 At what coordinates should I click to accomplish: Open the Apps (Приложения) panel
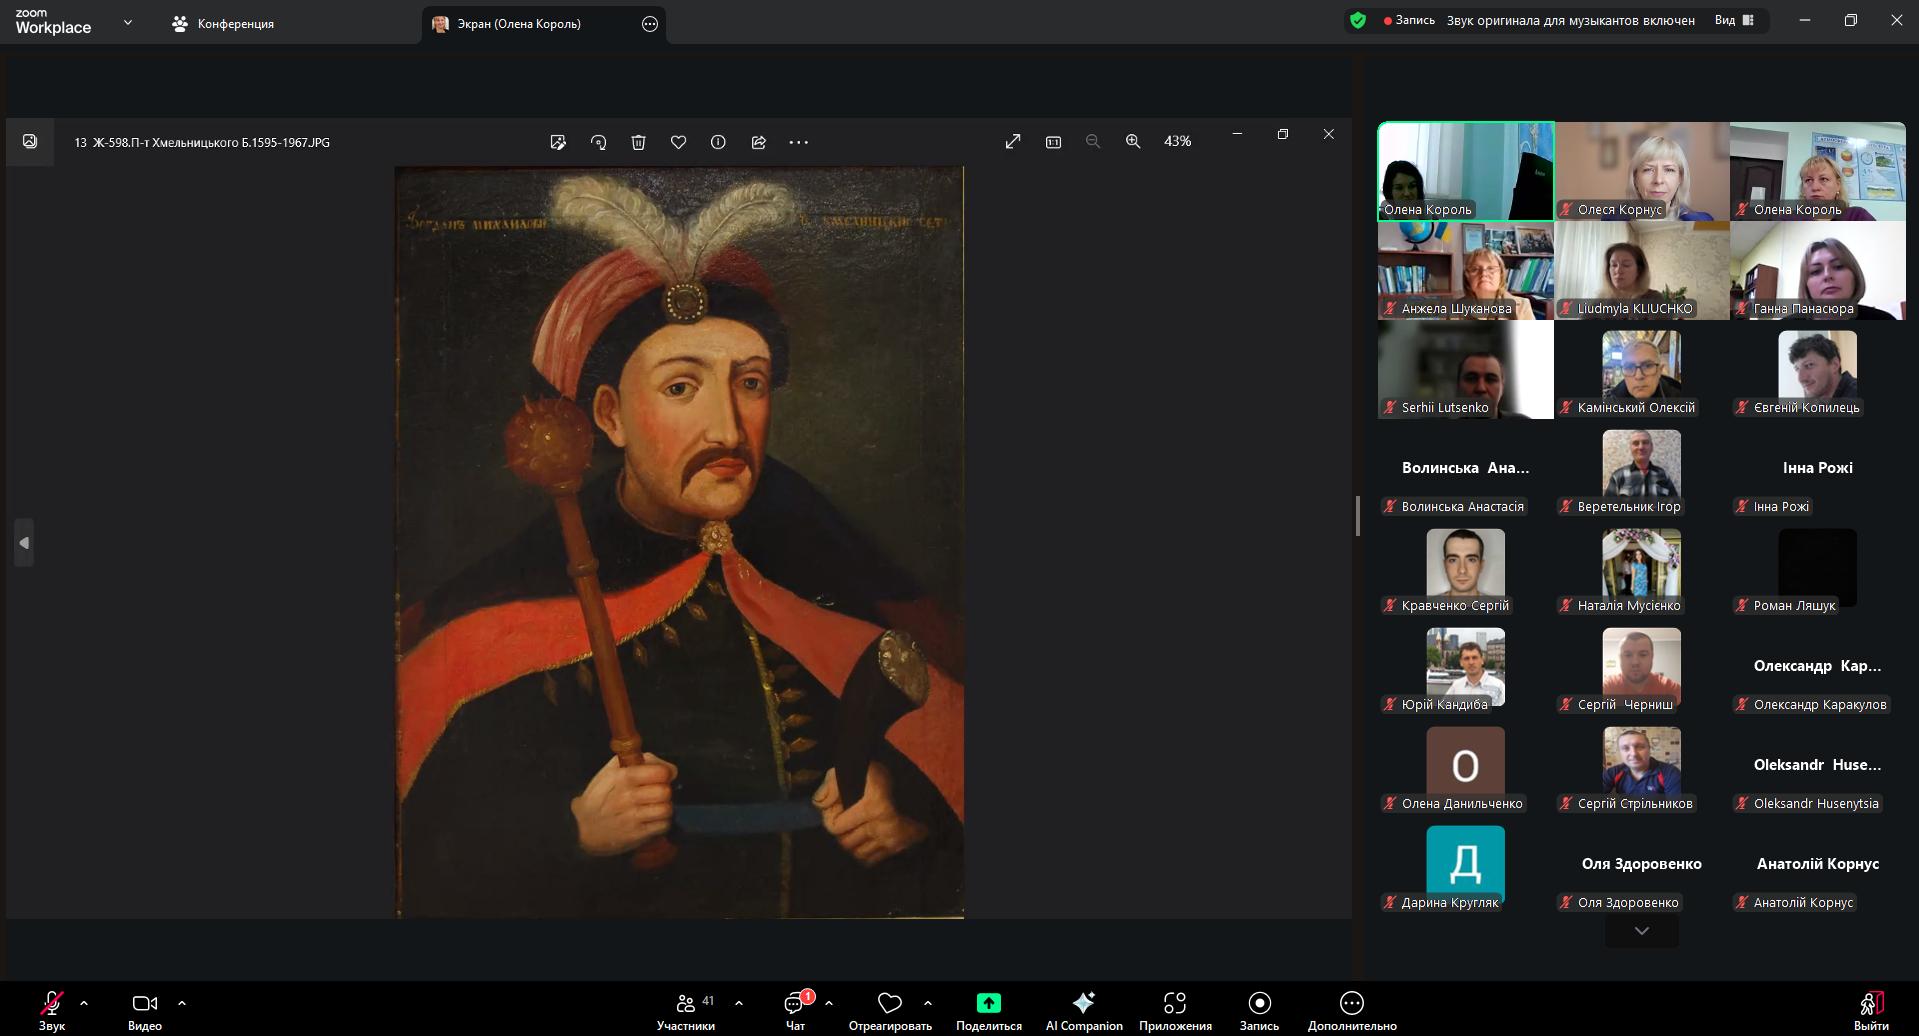click(1174, 1003)
